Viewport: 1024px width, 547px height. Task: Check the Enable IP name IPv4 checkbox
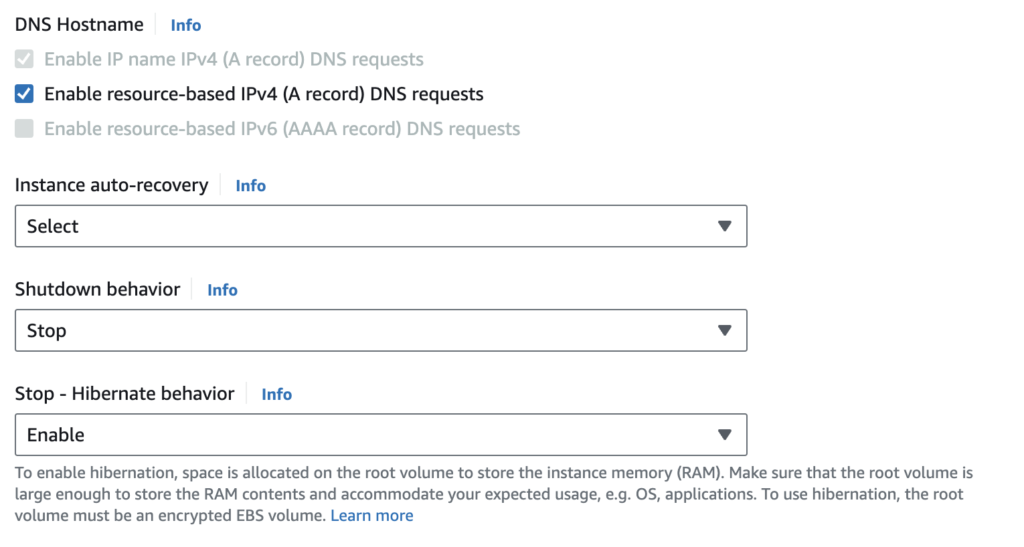click(25, 59)
